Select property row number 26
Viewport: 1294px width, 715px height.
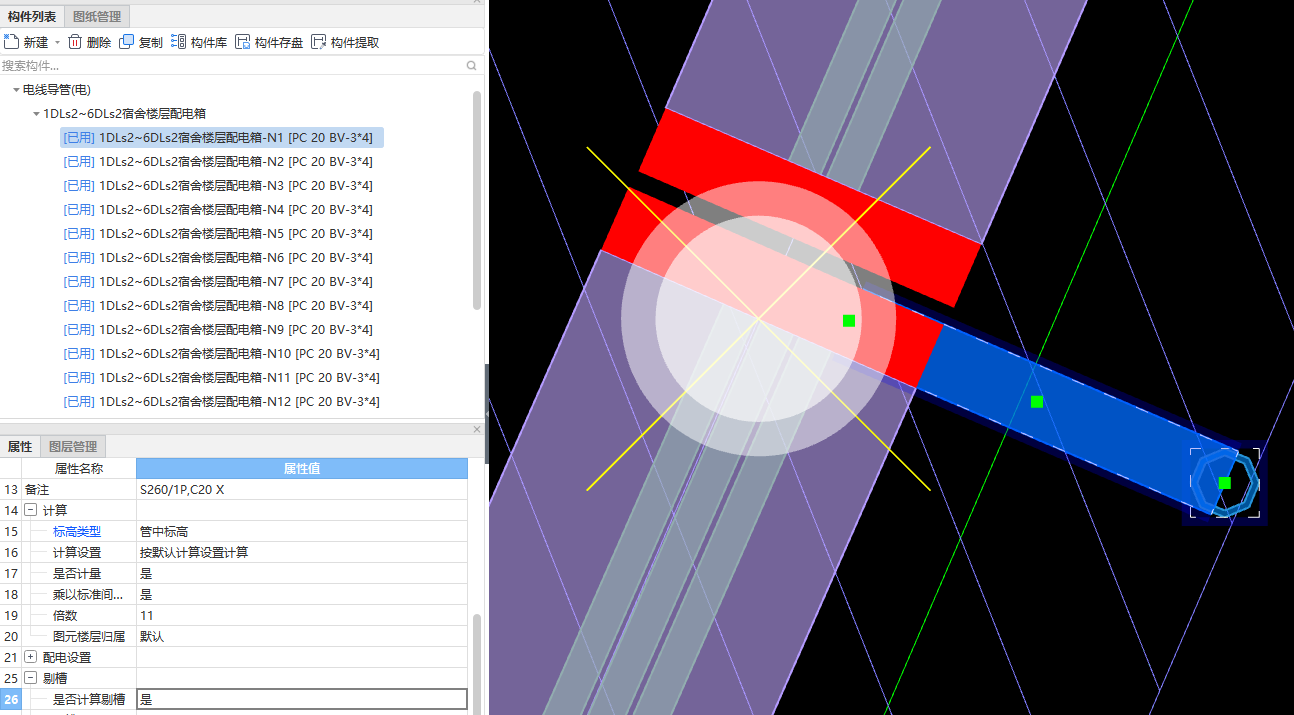(11, 699)
